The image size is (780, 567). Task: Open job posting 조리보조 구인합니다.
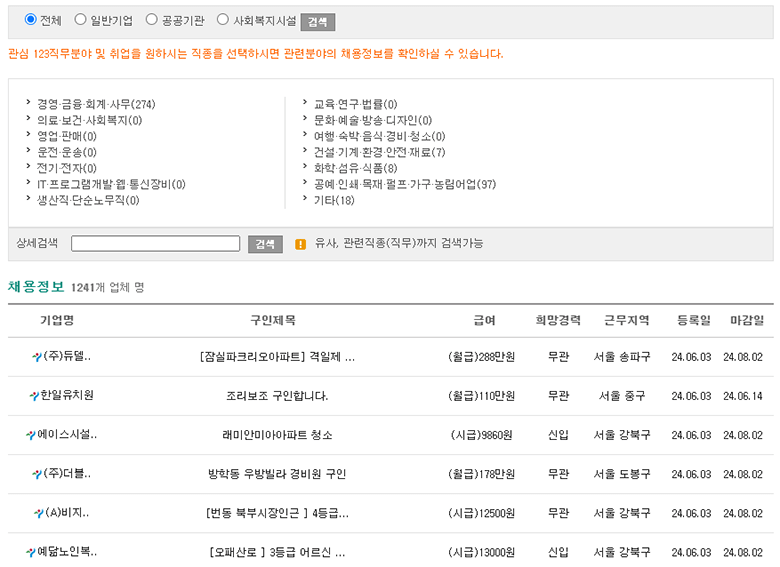[277, 396]
